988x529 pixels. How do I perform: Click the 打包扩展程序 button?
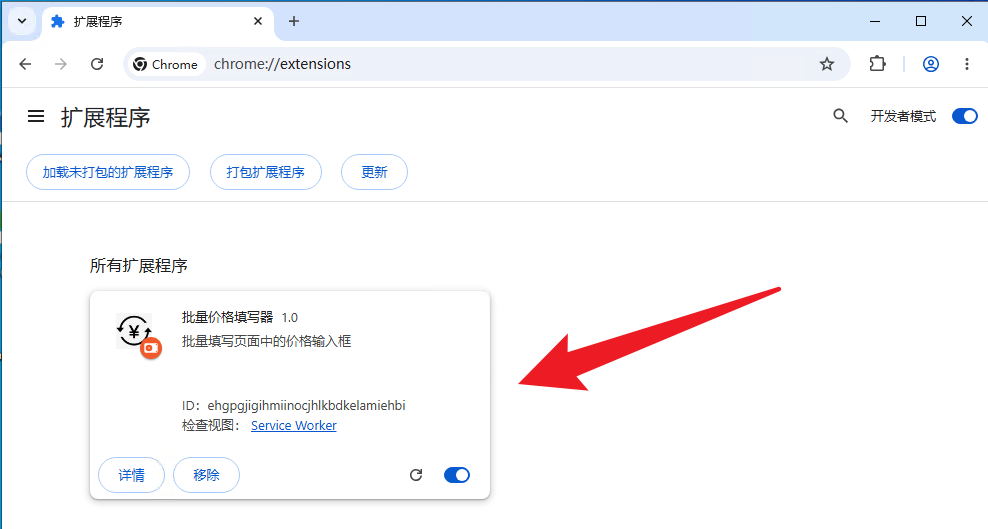pyautogui.click(x=265, y=172)
